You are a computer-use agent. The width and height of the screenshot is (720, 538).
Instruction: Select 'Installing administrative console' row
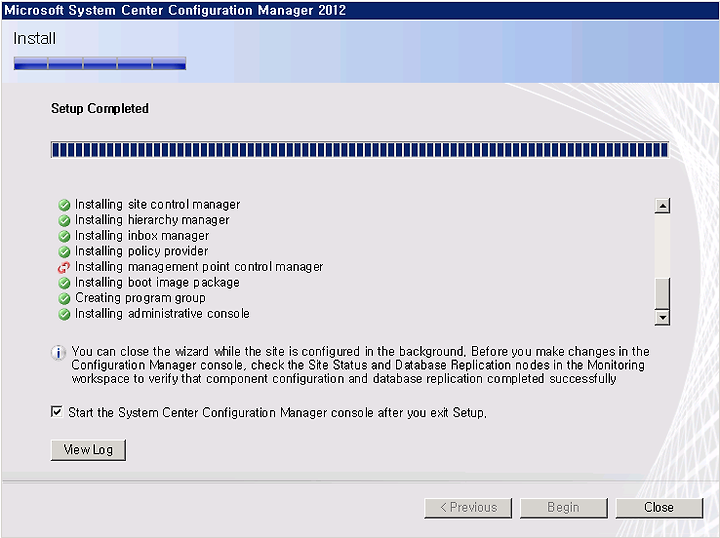click(154, 314)
